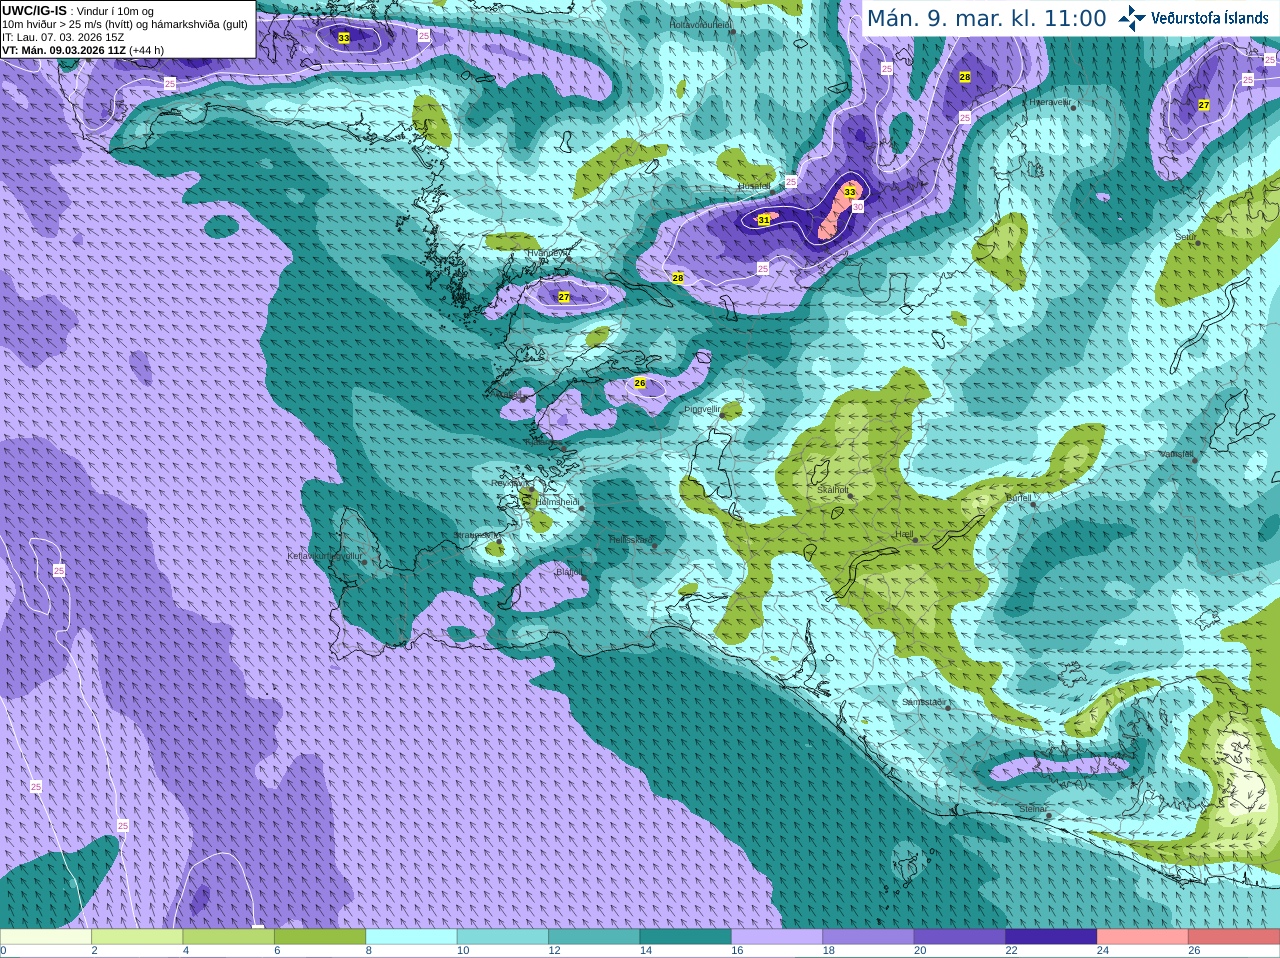Click the yellow 26 gust maximum marker

pyautogui.click(x=640, y=383)
